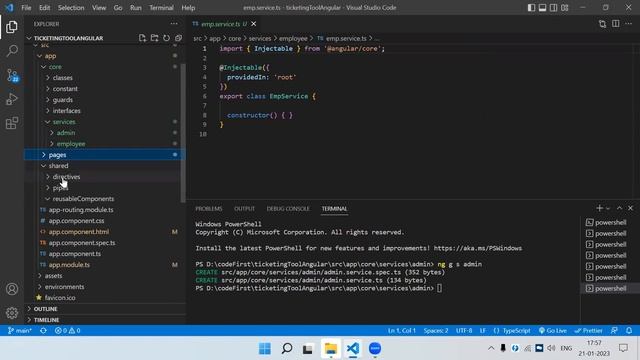
Task: Click Prettier status bar item
Action: pos(589,331)
